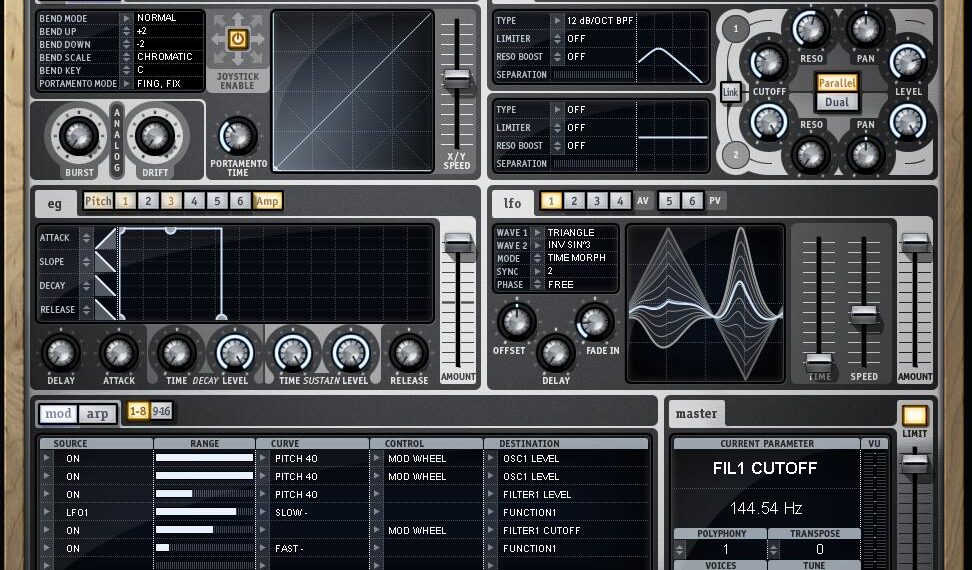Click the eg section label

[55, 204]
